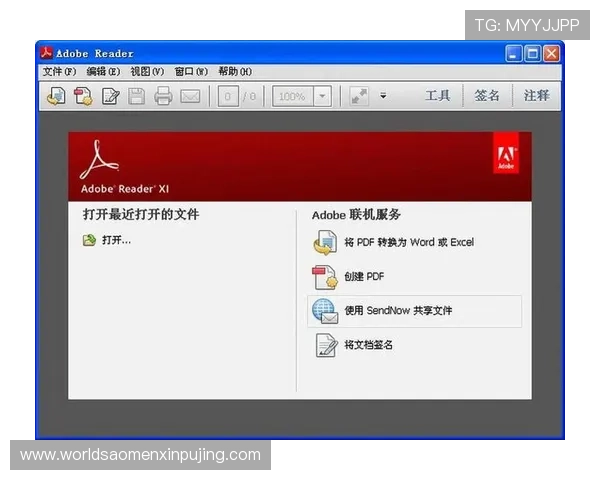Click the 将文档签名 link
The width and height of the screenshot is (600, 480).
click(x=368, y=345)
